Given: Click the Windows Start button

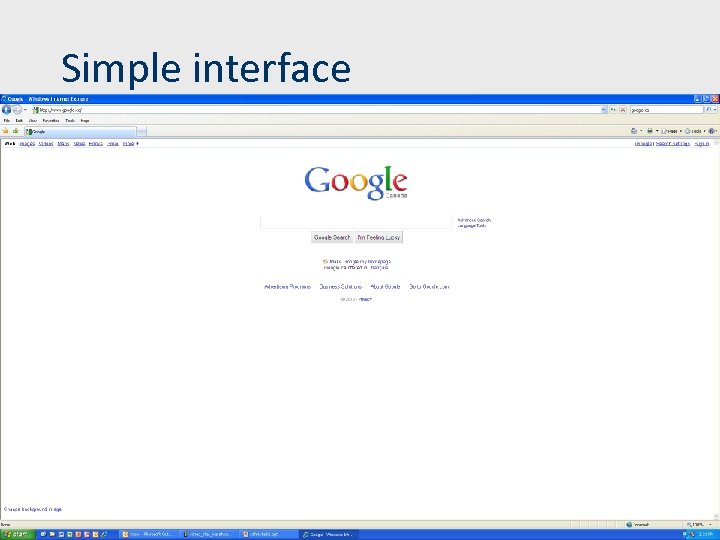Looking at the screenshot, I should [x=17, y=534].
